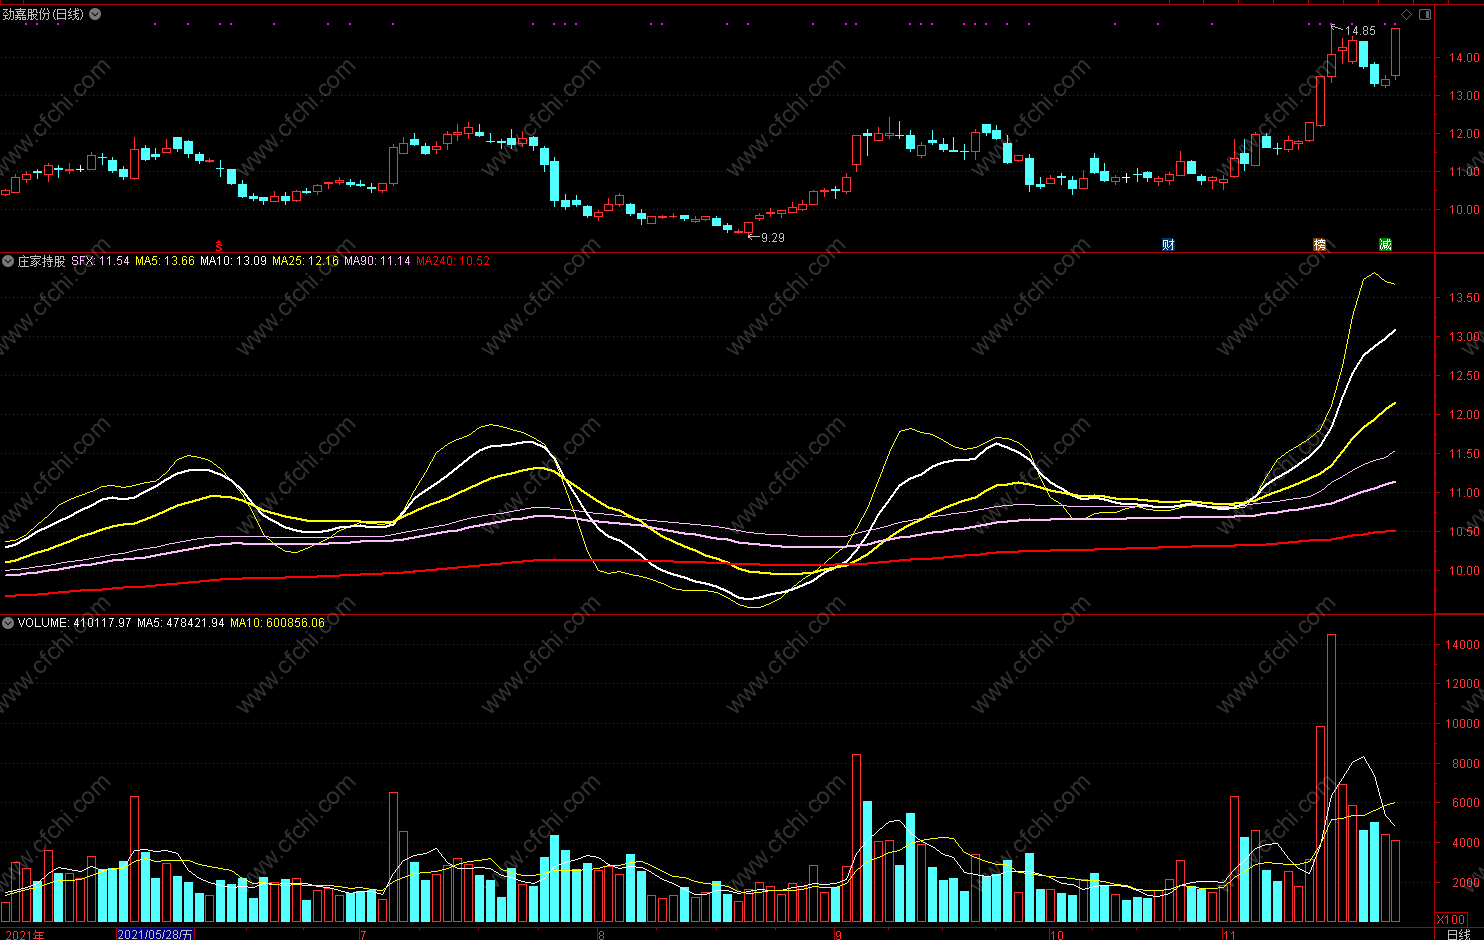The width and height of the screenshot is (1484, 940).
Task: Click the X100 volume scale label
Action: pyautogui.click(x=1451, y=919)
